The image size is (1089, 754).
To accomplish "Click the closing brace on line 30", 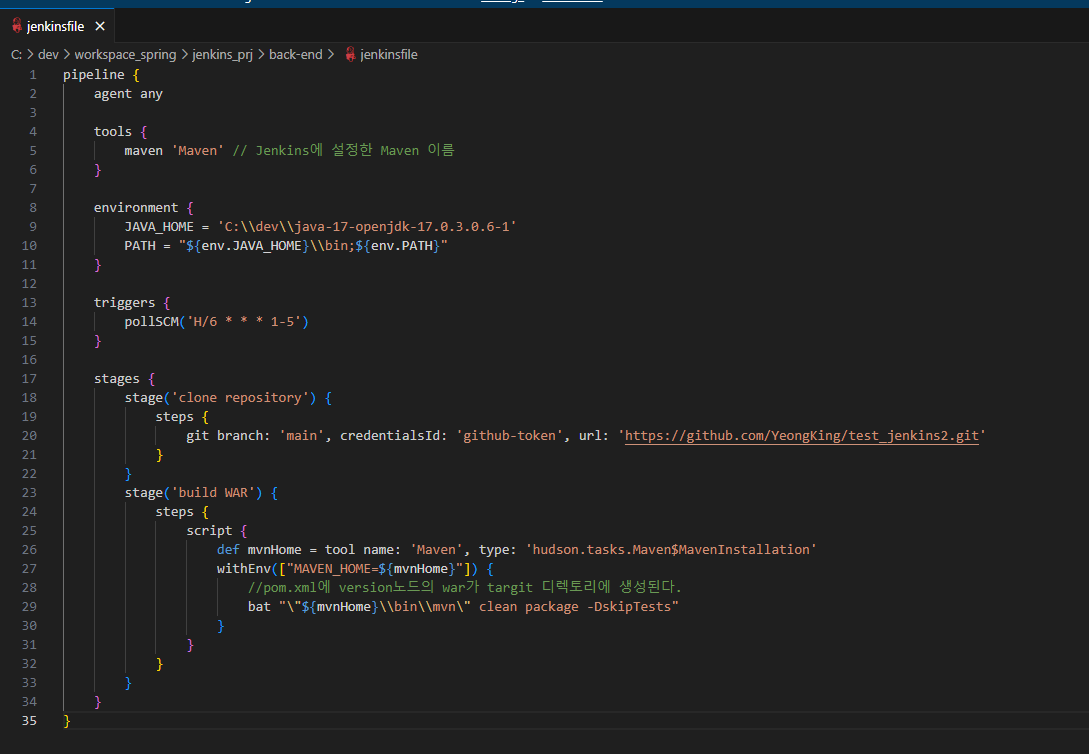I will coord(221,626).
